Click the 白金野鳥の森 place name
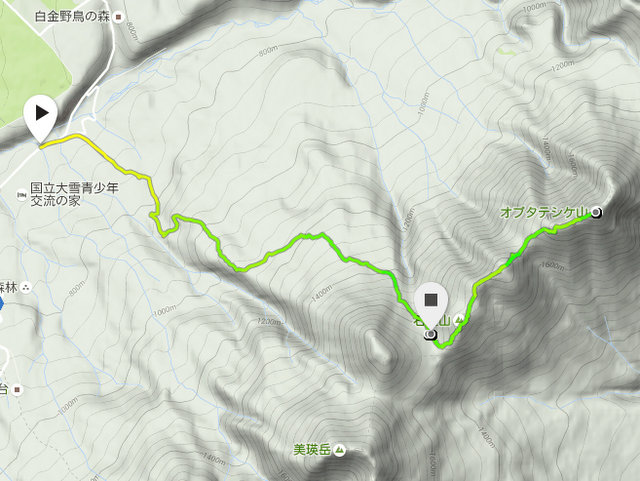 click(x=73, y=17)
